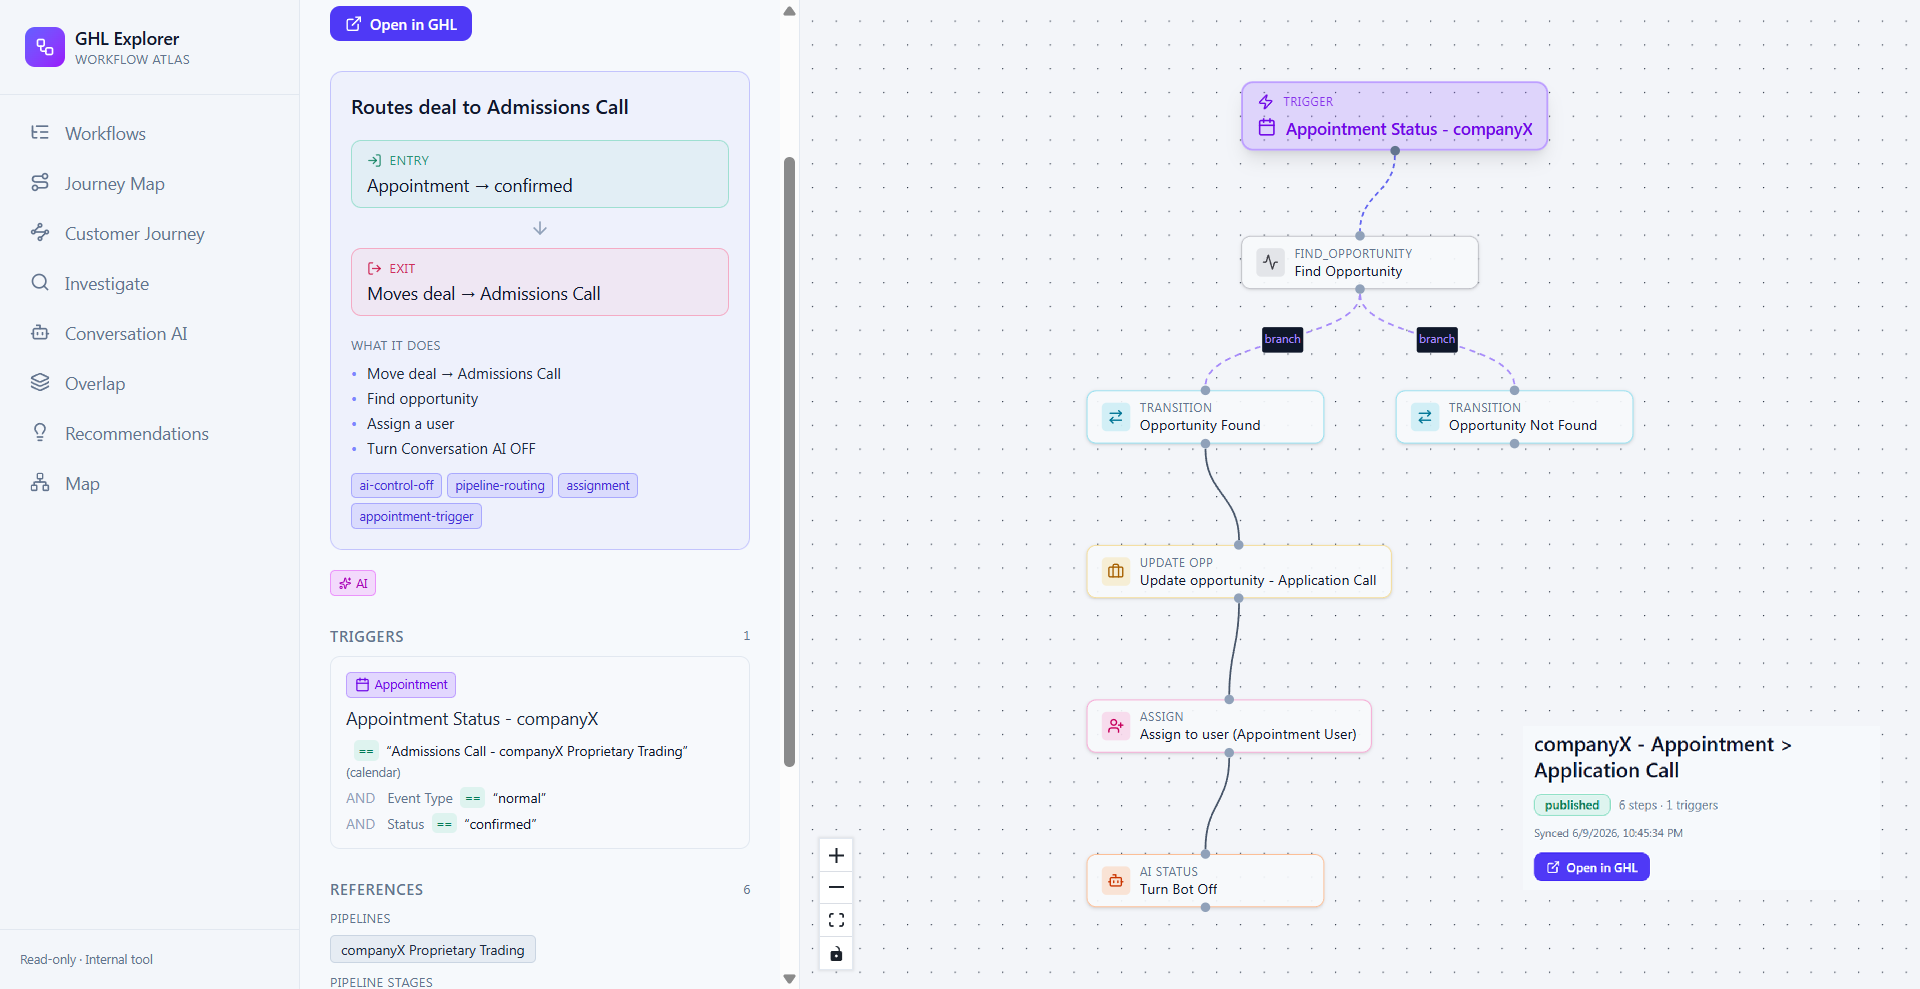Click the Recommendations lightbulb icon
Image resolution: width=1920 pixels, height=989 pixels.
(40, 432)
